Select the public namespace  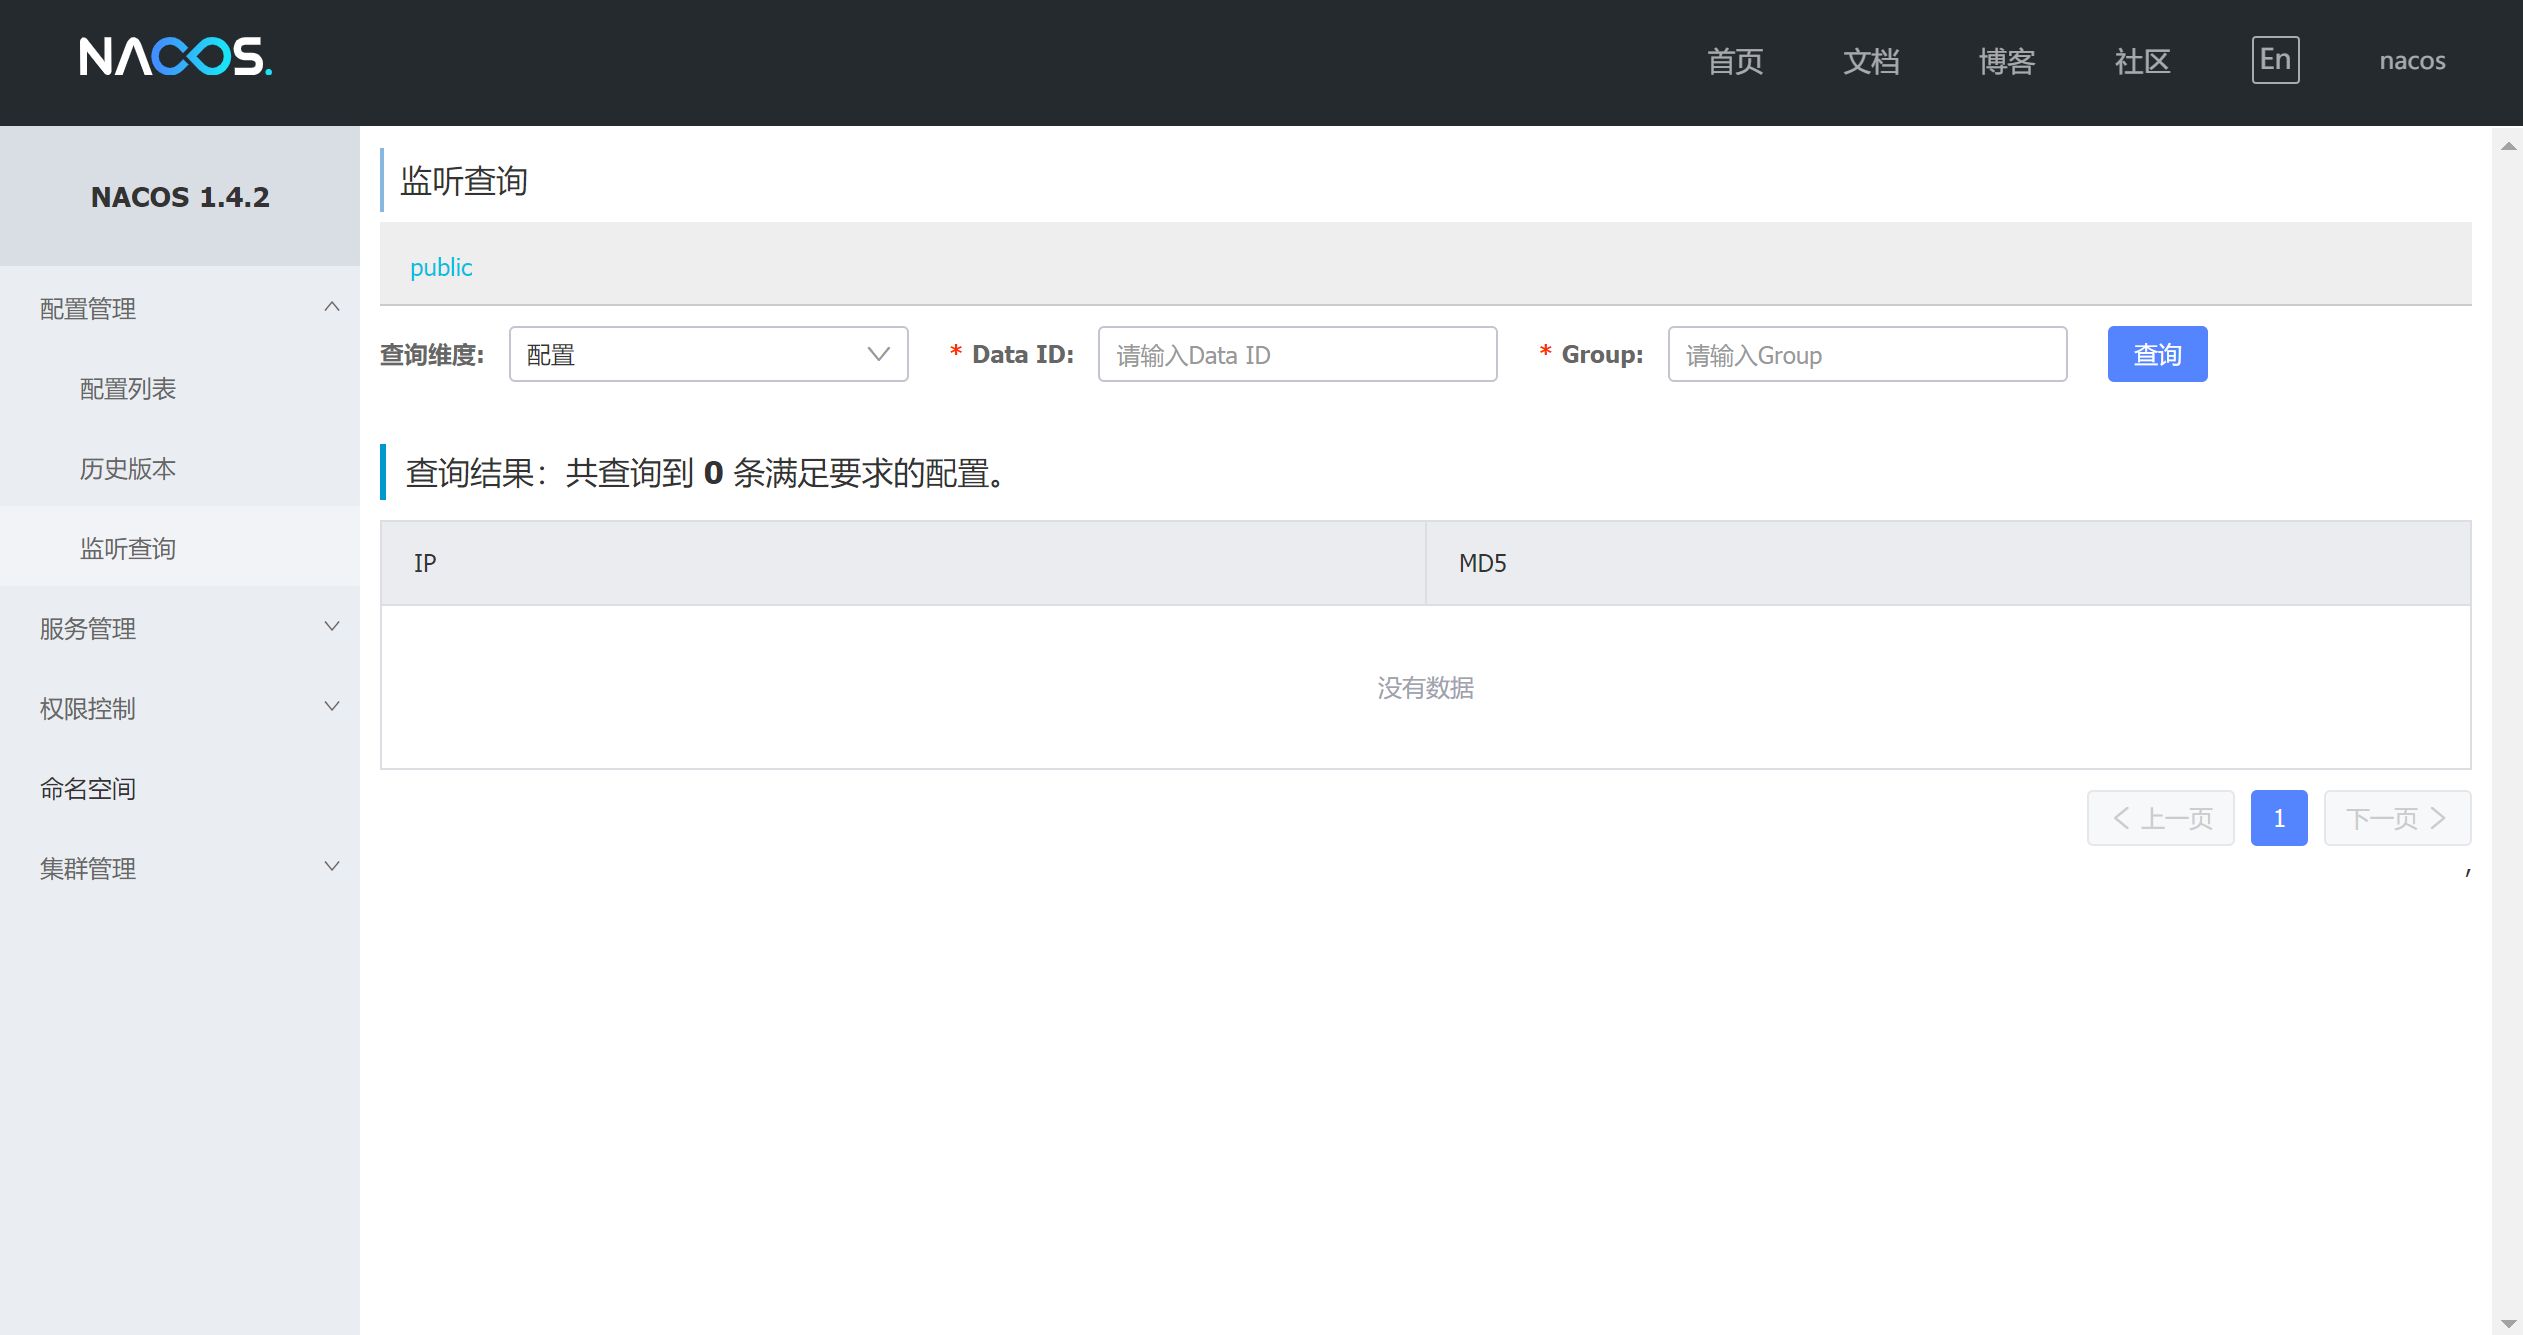coord(441,267)
